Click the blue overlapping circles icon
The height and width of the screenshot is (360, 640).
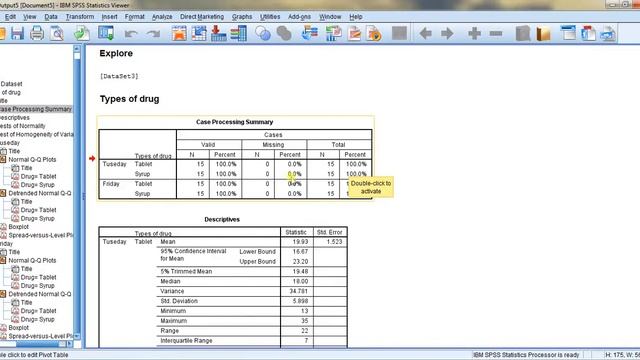[263, 33]
